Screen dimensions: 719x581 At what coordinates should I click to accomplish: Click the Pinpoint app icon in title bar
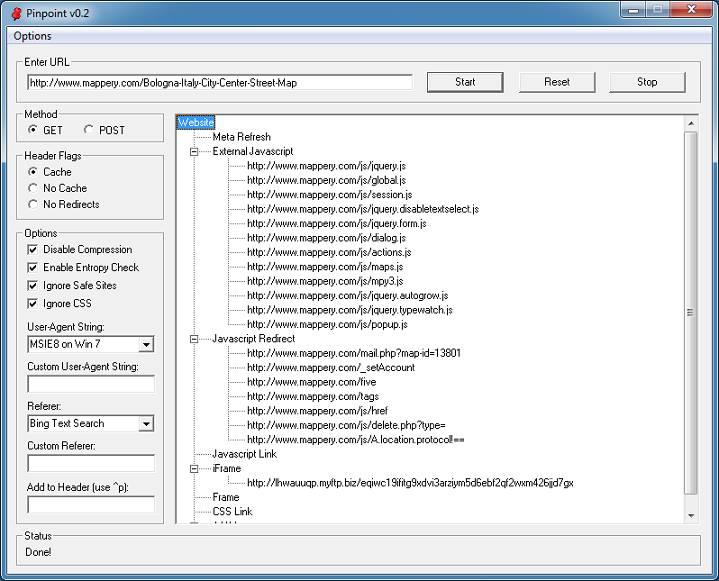pyautogui.click(x=15, y=13)
